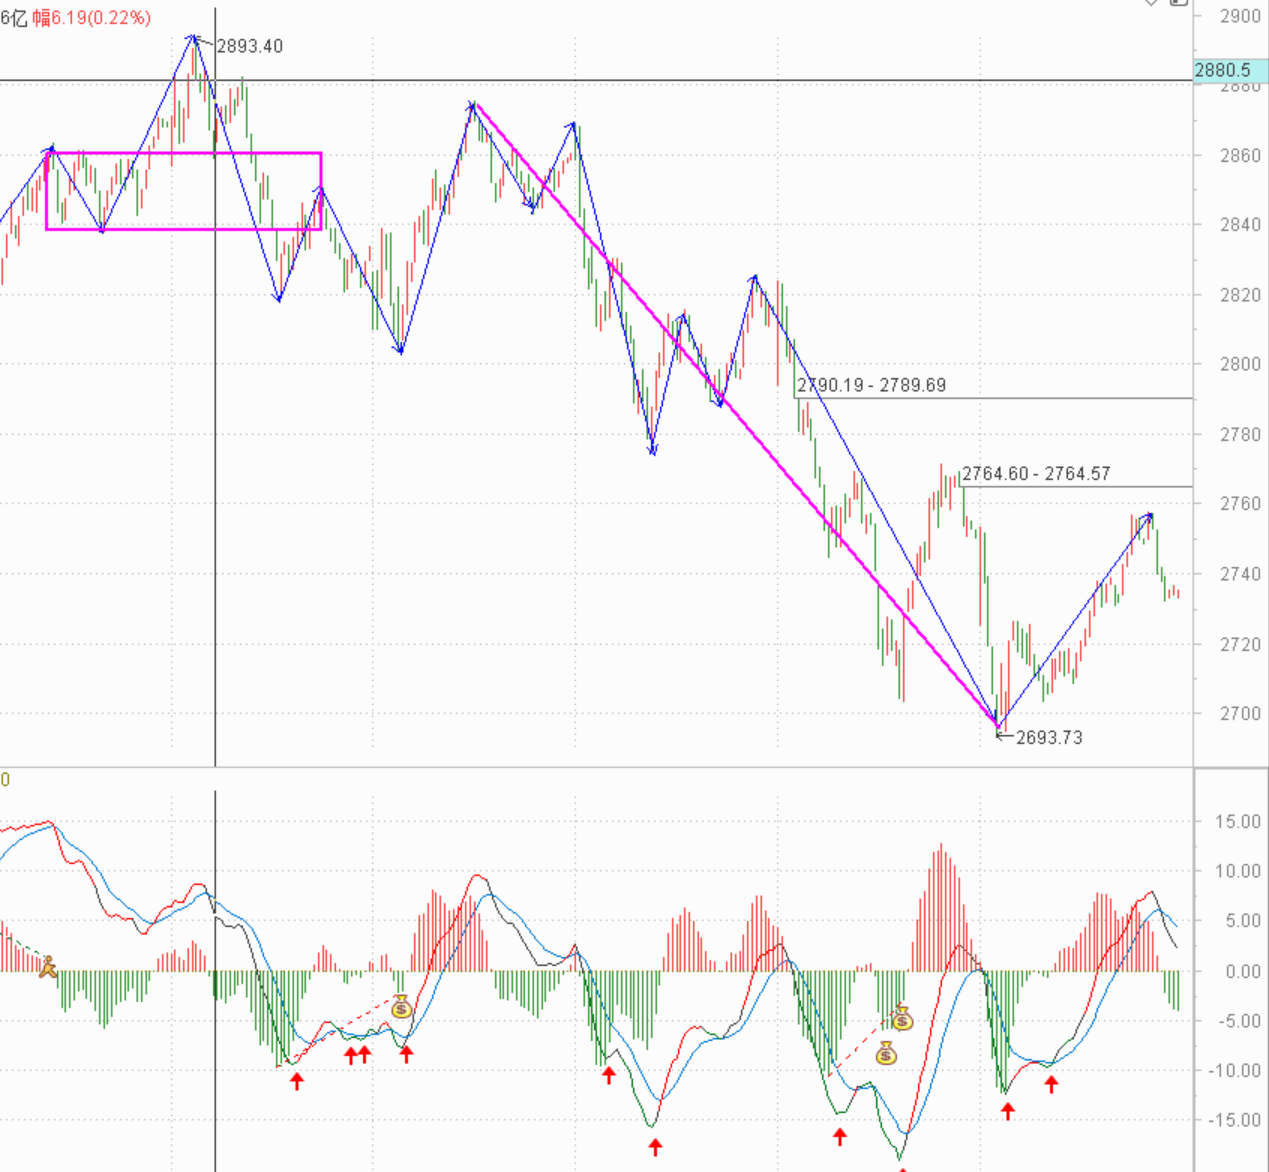Click the diamond icon at chart top right

click(1151, 3)
